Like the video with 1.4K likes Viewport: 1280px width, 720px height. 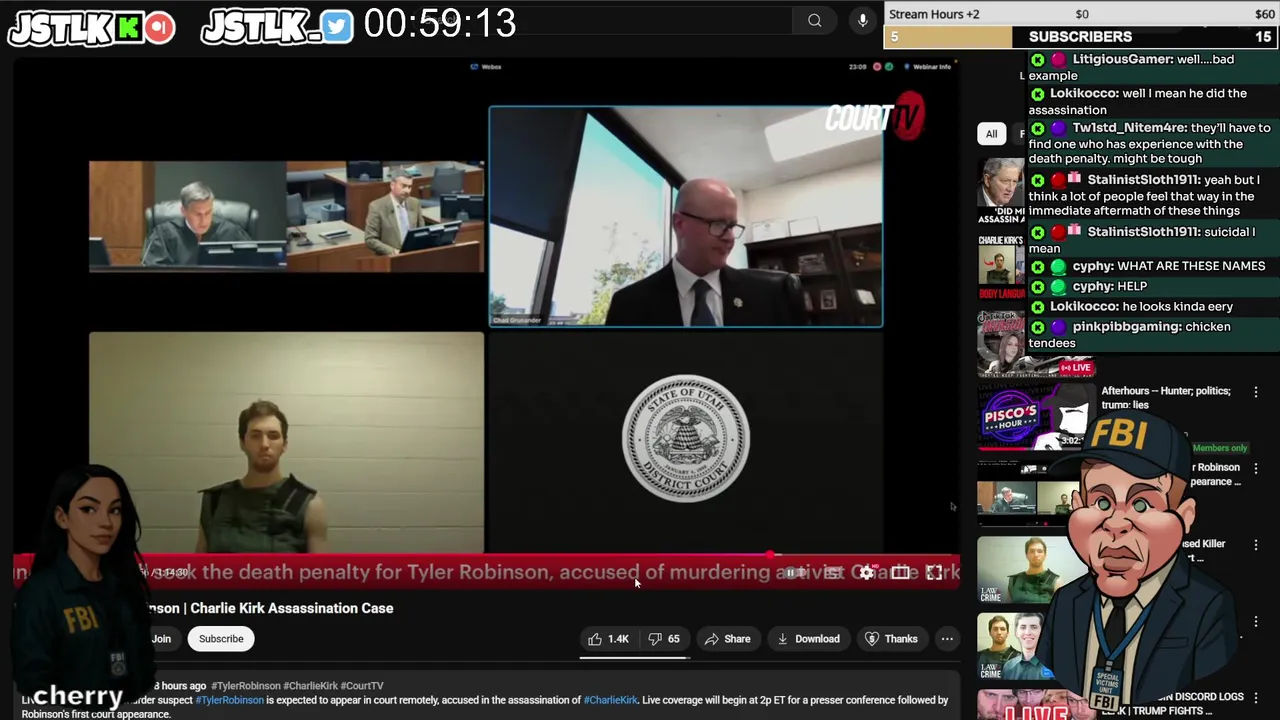[608, 639]
